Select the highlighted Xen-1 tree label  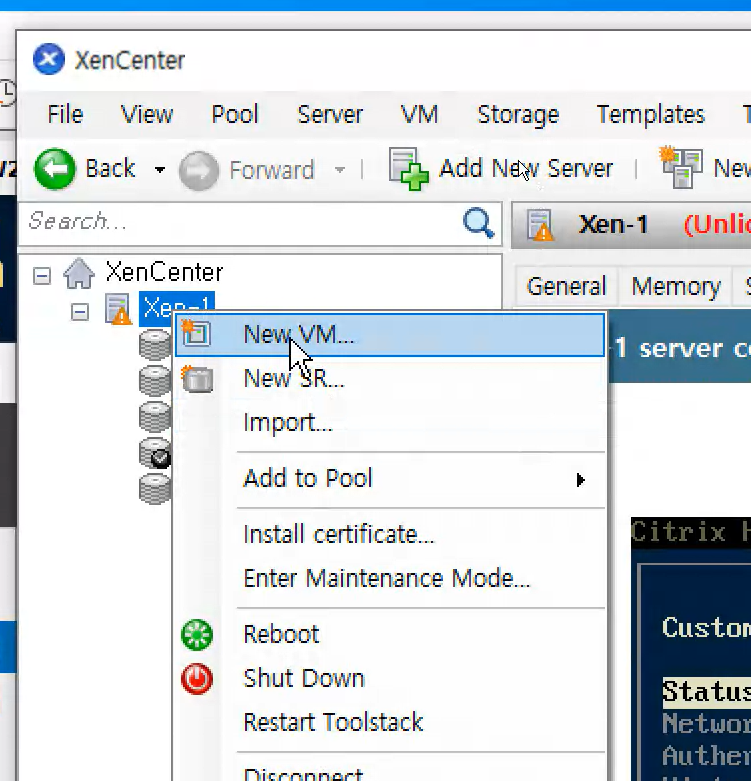[x=177, y=309]
